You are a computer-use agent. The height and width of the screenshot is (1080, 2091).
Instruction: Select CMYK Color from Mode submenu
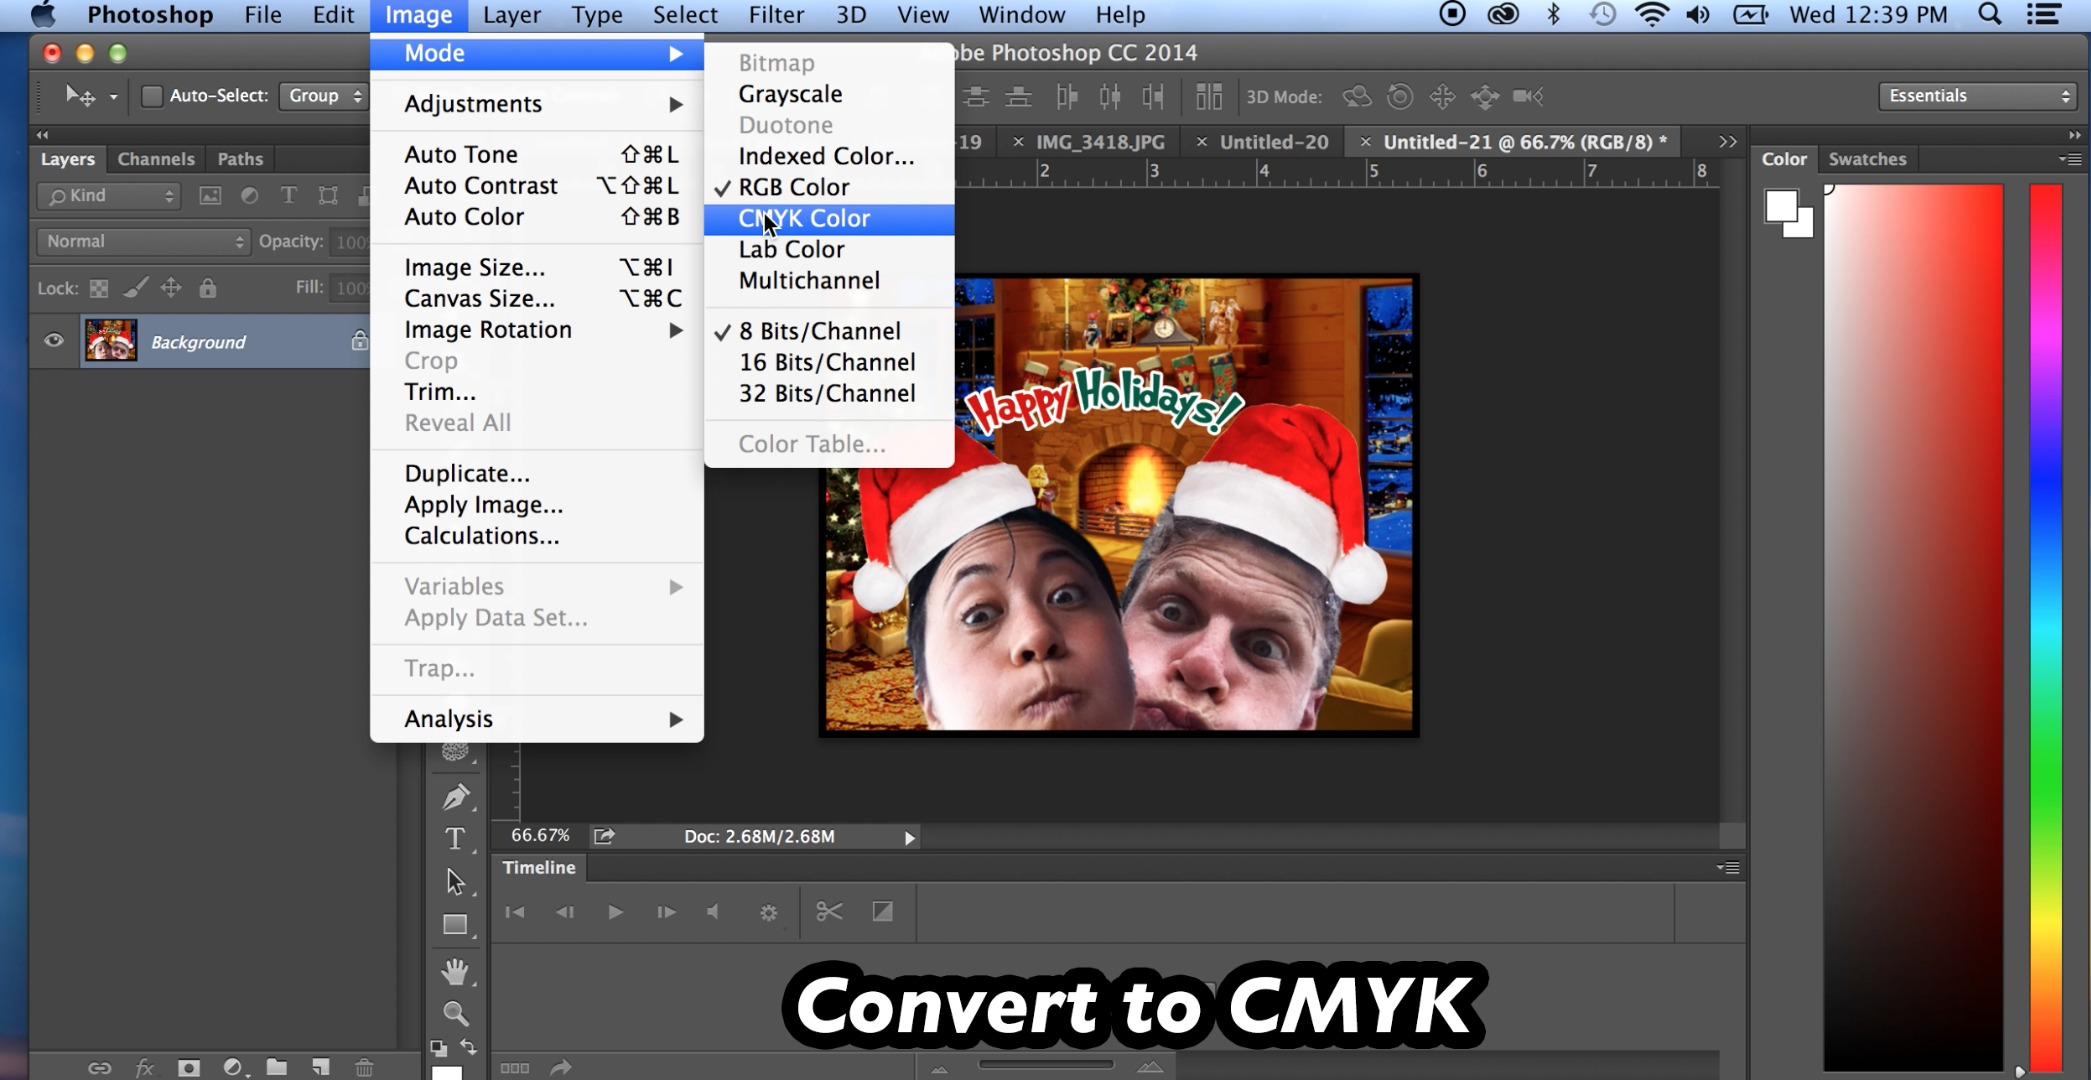pos(804,218)
